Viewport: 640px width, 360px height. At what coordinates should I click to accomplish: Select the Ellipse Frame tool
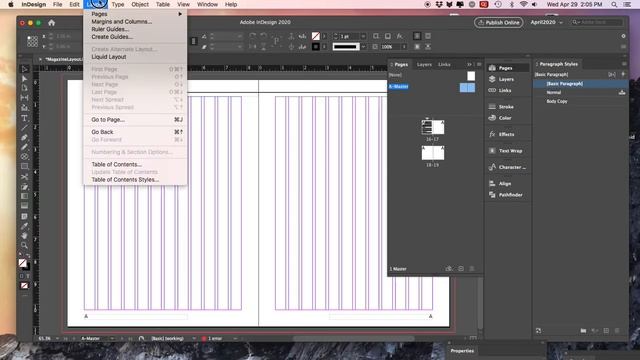point(24,157)
